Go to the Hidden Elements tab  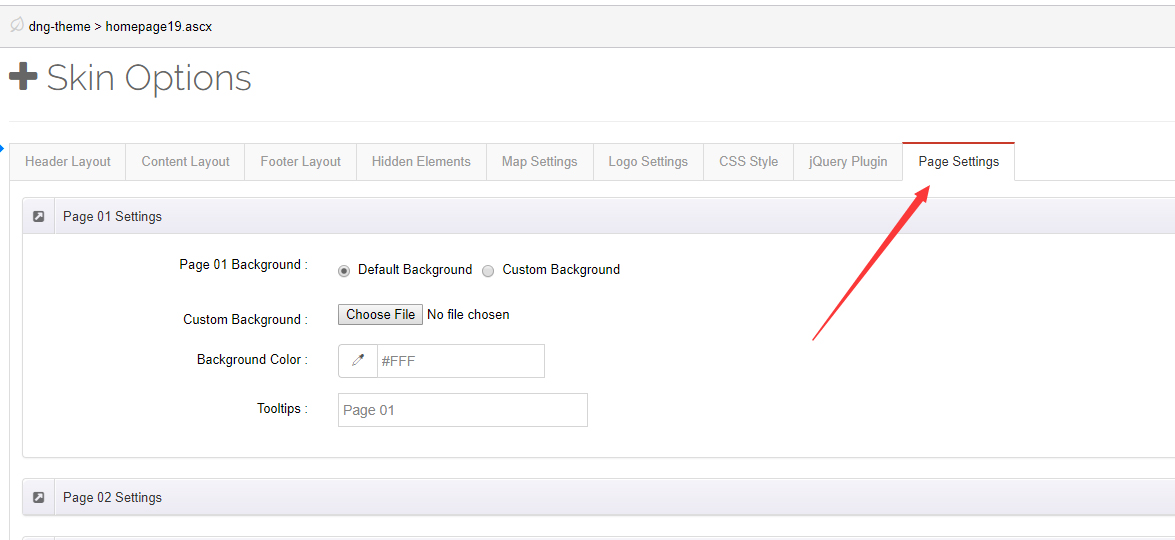(x=421, y=162)
